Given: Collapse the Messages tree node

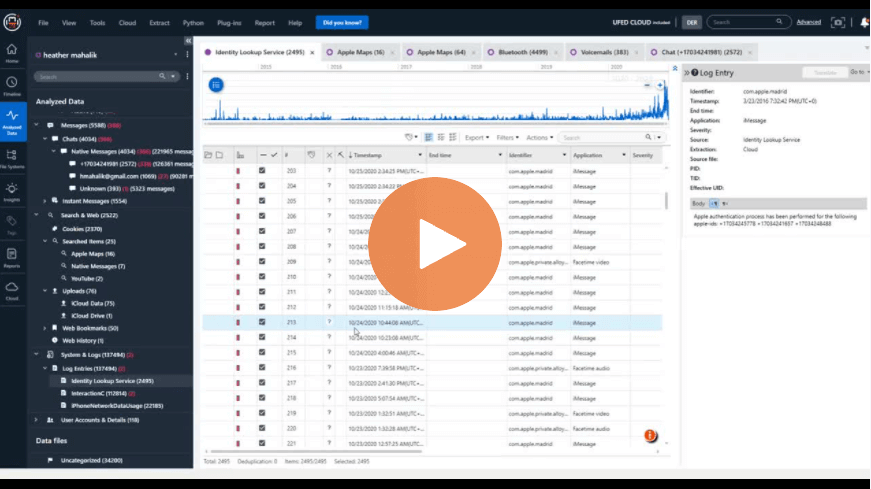Looking at the screenshot, I should click(37, 125).
